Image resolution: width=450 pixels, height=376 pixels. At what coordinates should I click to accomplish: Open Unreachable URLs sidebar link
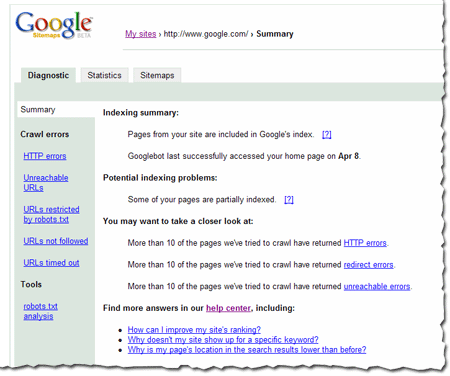[x=46, y=183]
